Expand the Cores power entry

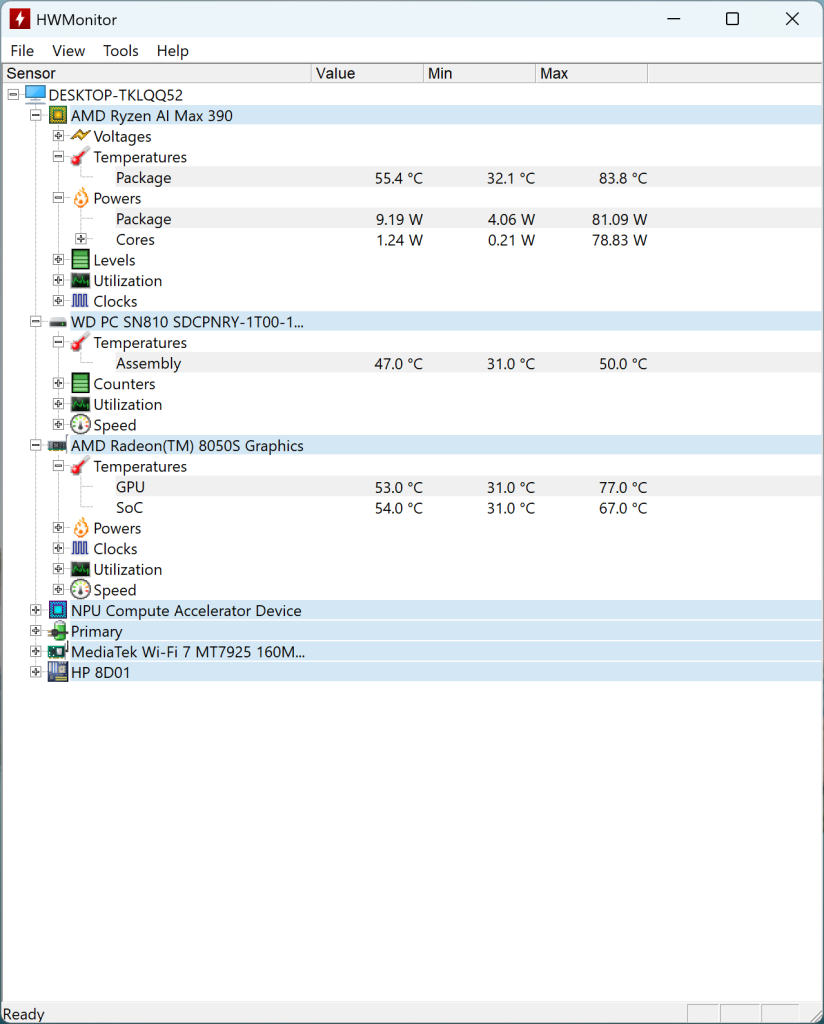point(81,239)
